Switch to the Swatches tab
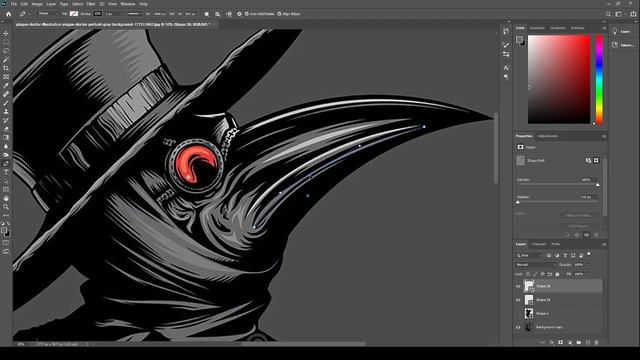Image resolution: width=640 pixels, height=360 pixels. point(537,28)
